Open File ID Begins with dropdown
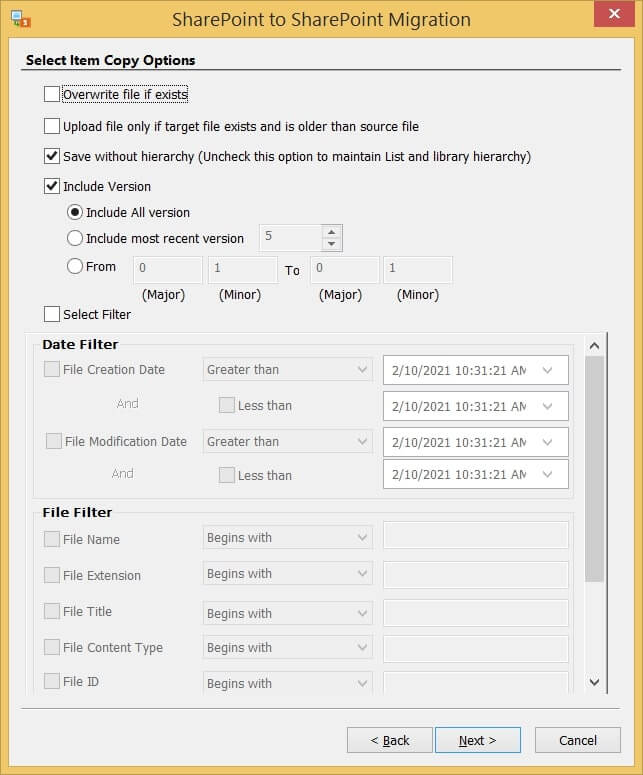The image size is (643, 775). [288, 683]
